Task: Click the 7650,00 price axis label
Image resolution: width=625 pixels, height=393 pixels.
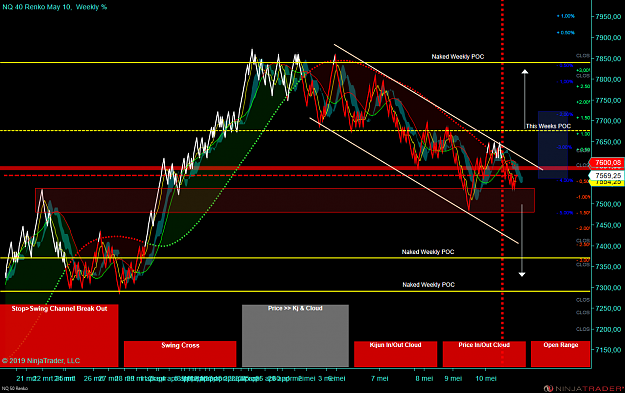Action: click(608, 142)
